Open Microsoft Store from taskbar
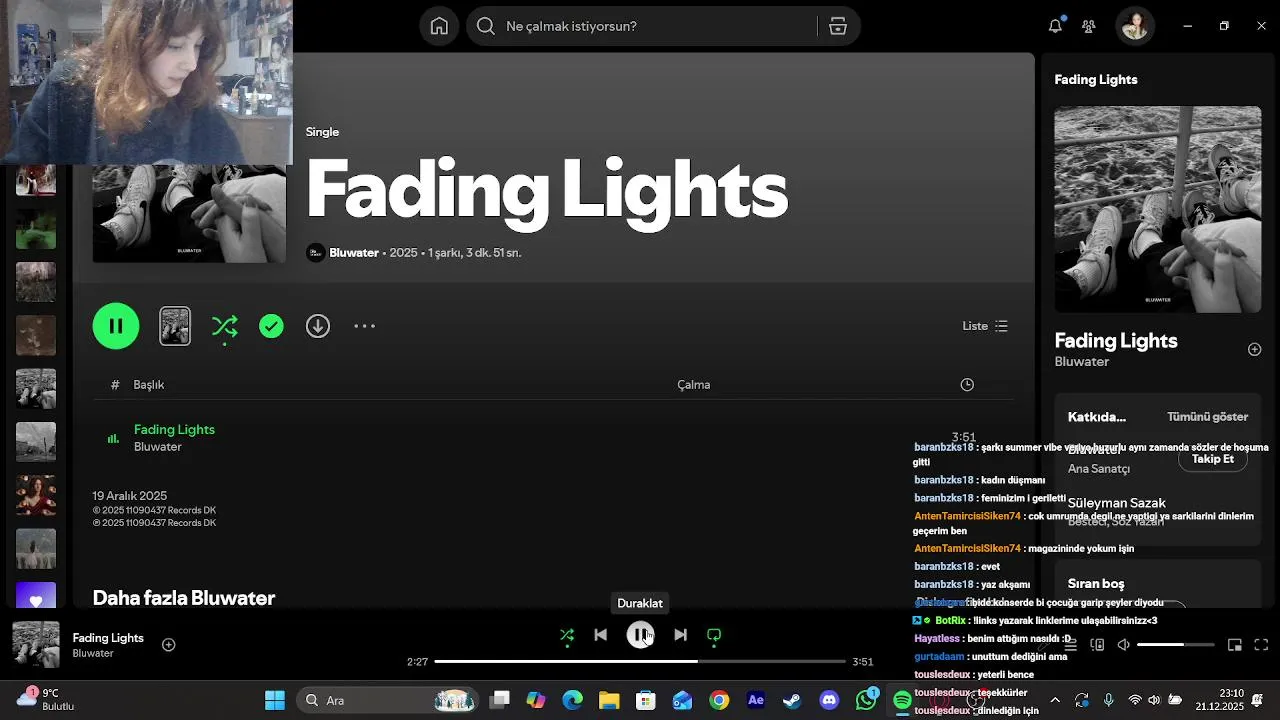The image size is (1280, 720). point(645,700)
